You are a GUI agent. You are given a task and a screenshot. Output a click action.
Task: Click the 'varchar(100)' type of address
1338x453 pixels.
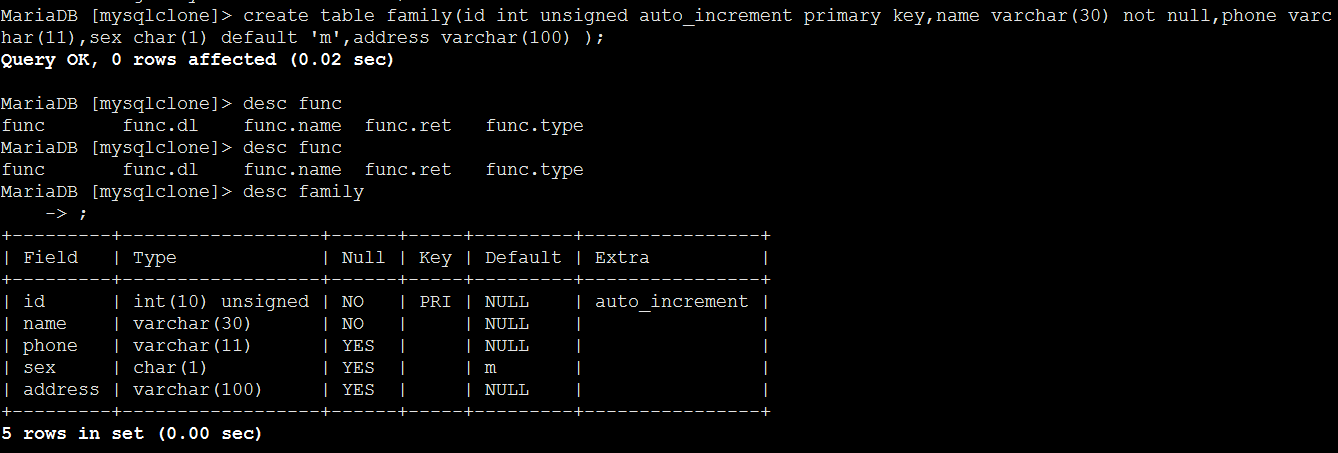(198, 390)
